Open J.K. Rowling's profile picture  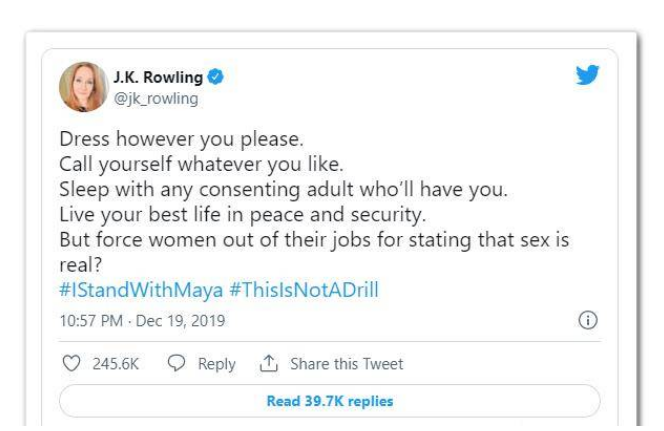coord(86,87)
